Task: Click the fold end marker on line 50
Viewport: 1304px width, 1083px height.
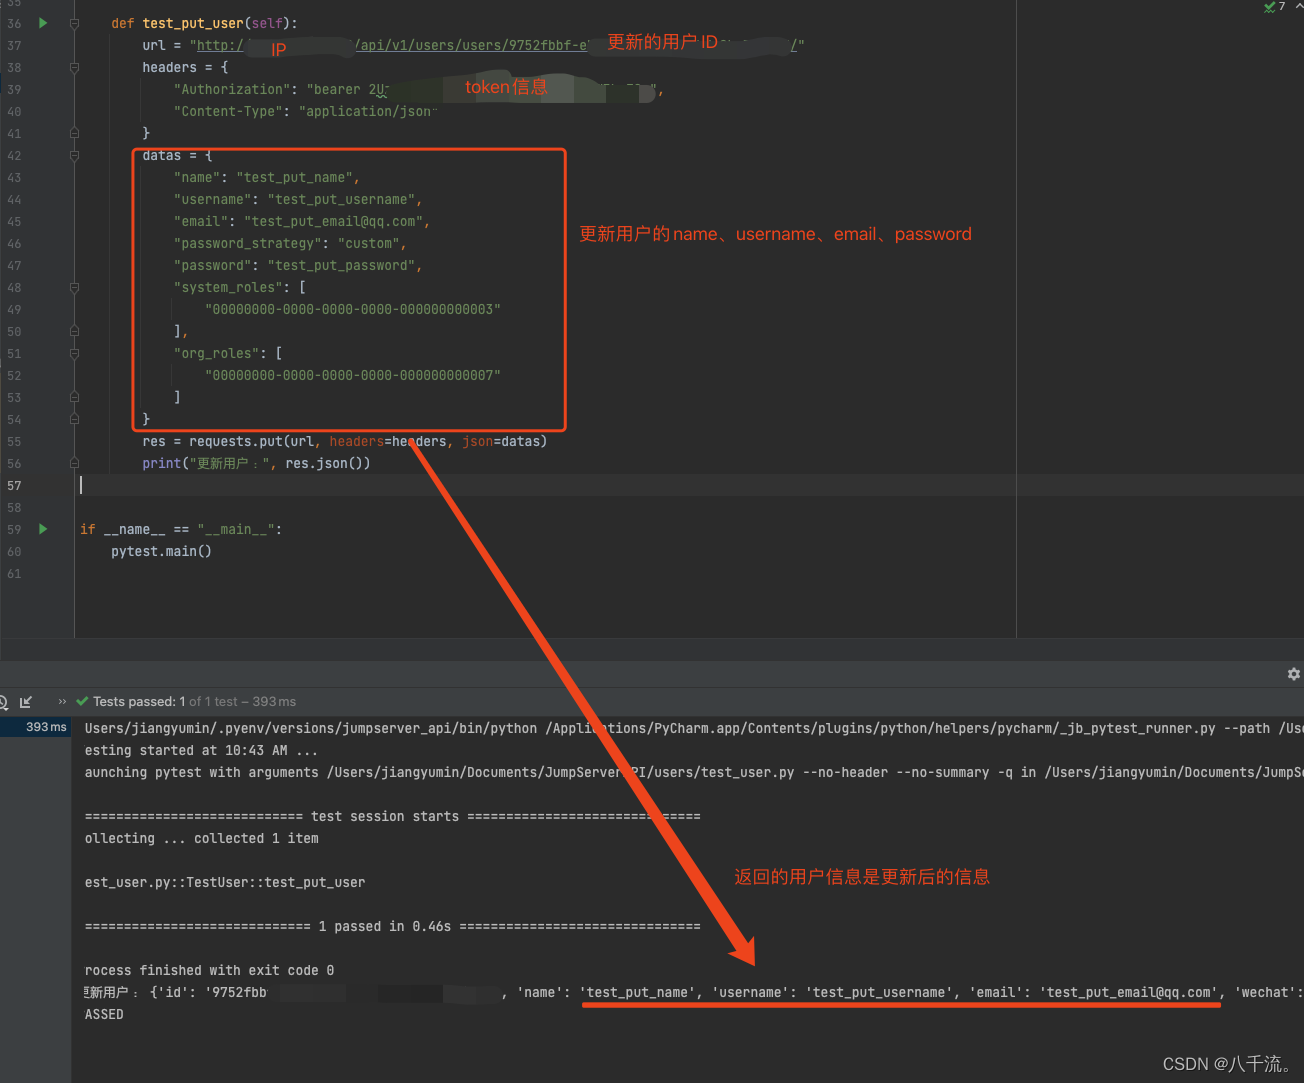Action: click(x=74, y=331)
